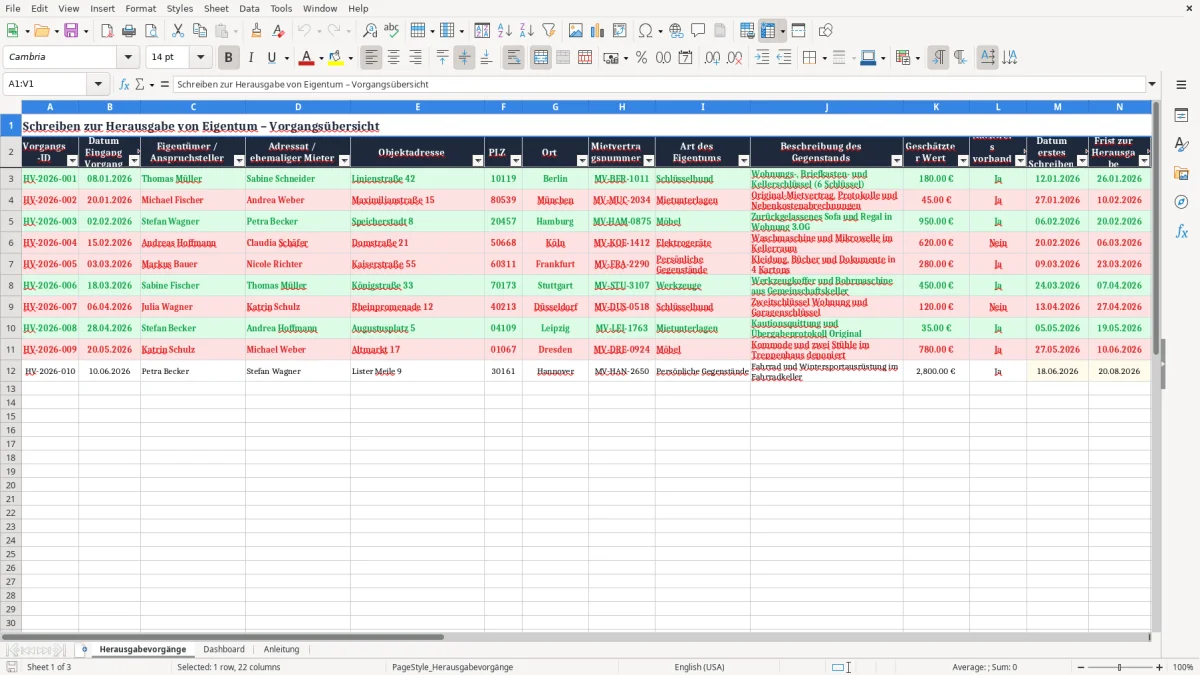This screenshot has height=675, width=1200.
Task: Click the Copy icon
Action: [200, 31]
